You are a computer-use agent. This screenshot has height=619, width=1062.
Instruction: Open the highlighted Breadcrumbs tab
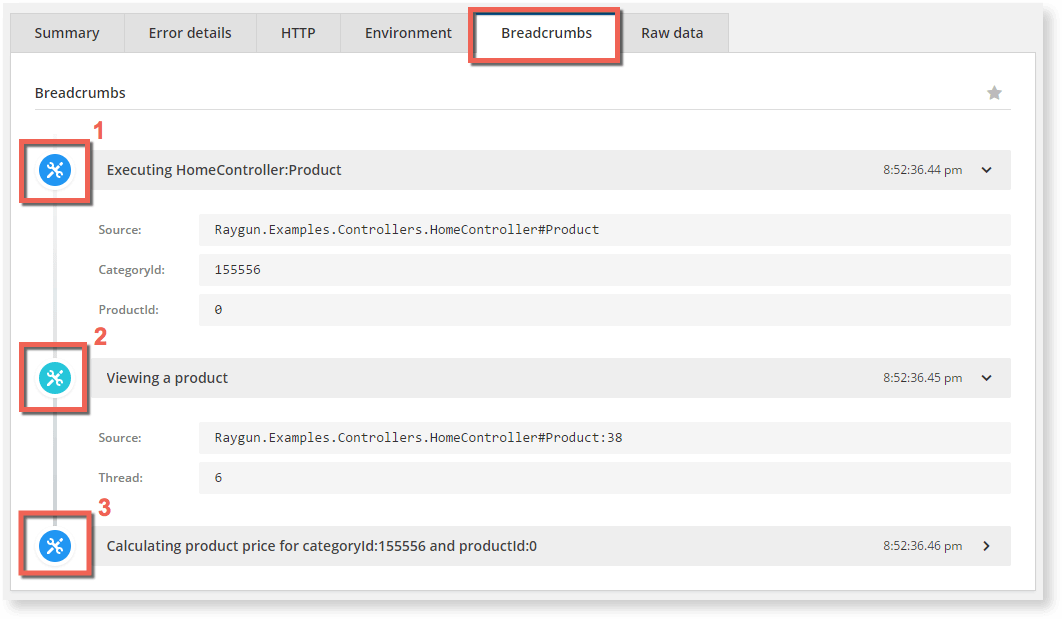tap(545, 32)
